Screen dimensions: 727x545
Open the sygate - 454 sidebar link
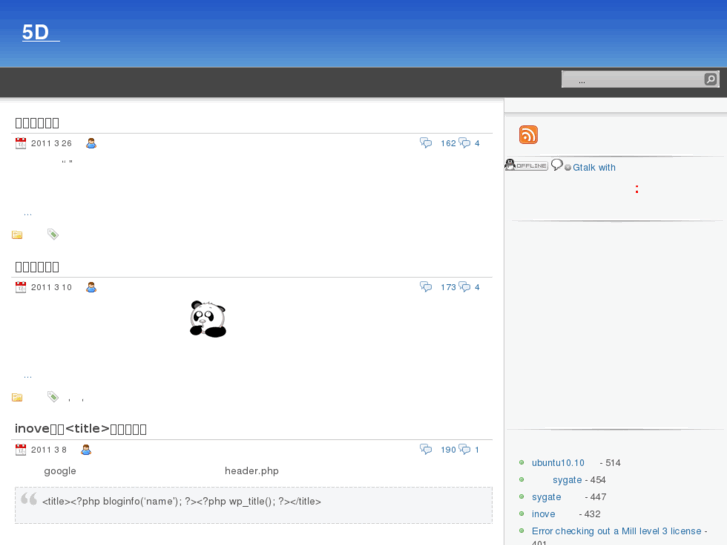point(567,480)
